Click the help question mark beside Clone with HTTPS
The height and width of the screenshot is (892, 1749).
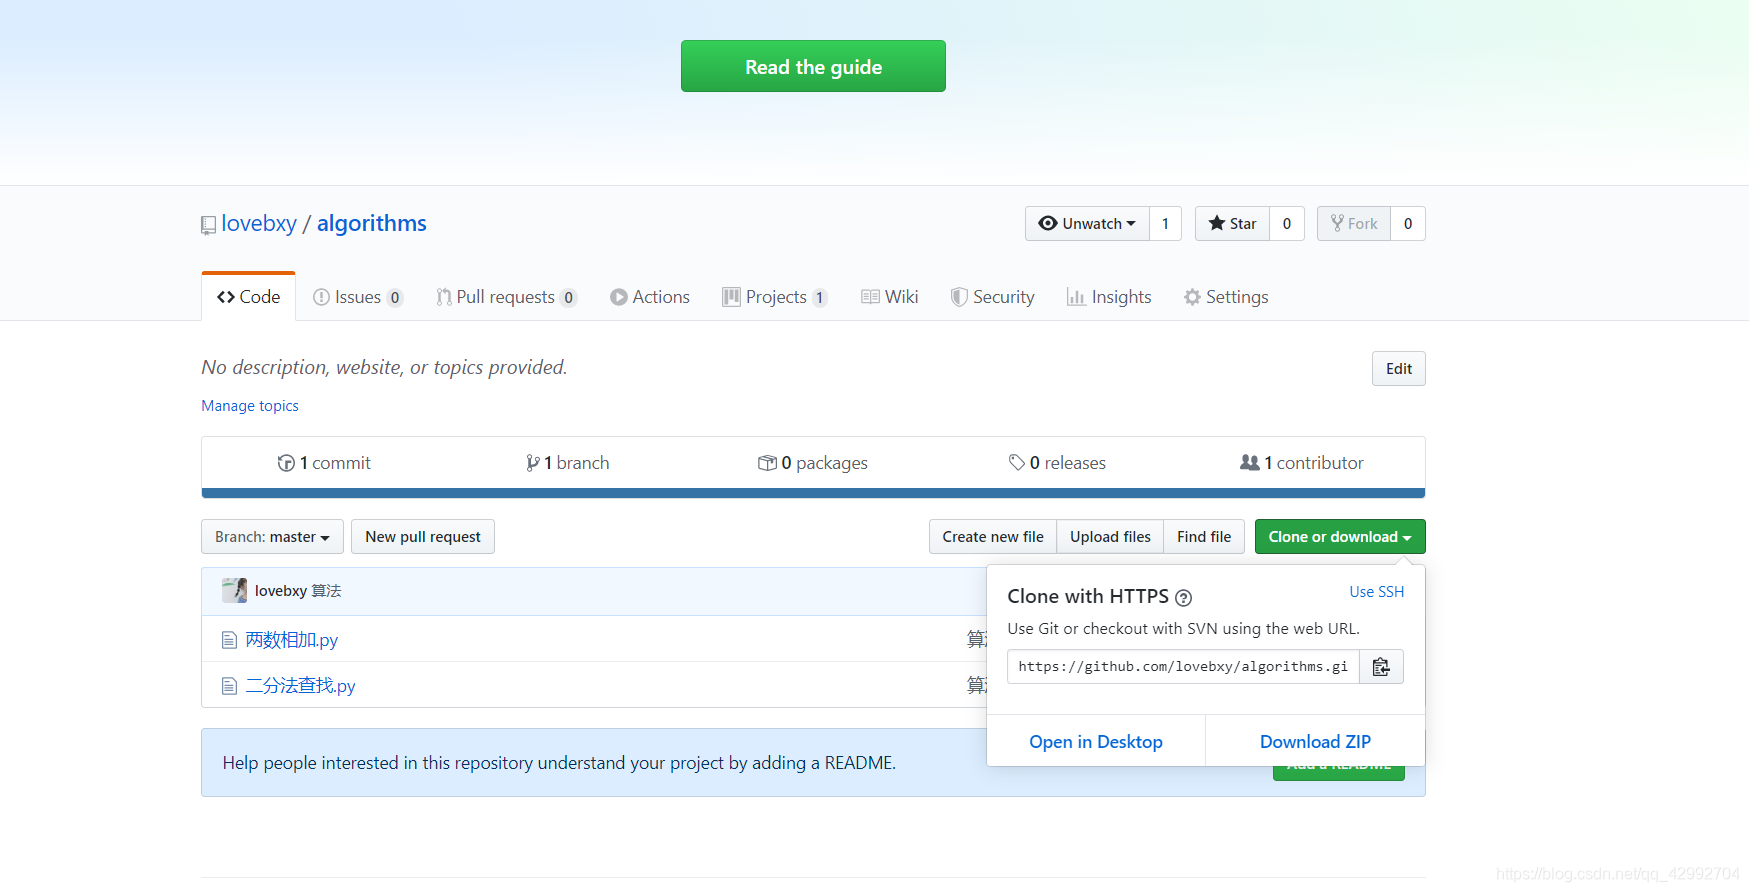coord(1184,598)
